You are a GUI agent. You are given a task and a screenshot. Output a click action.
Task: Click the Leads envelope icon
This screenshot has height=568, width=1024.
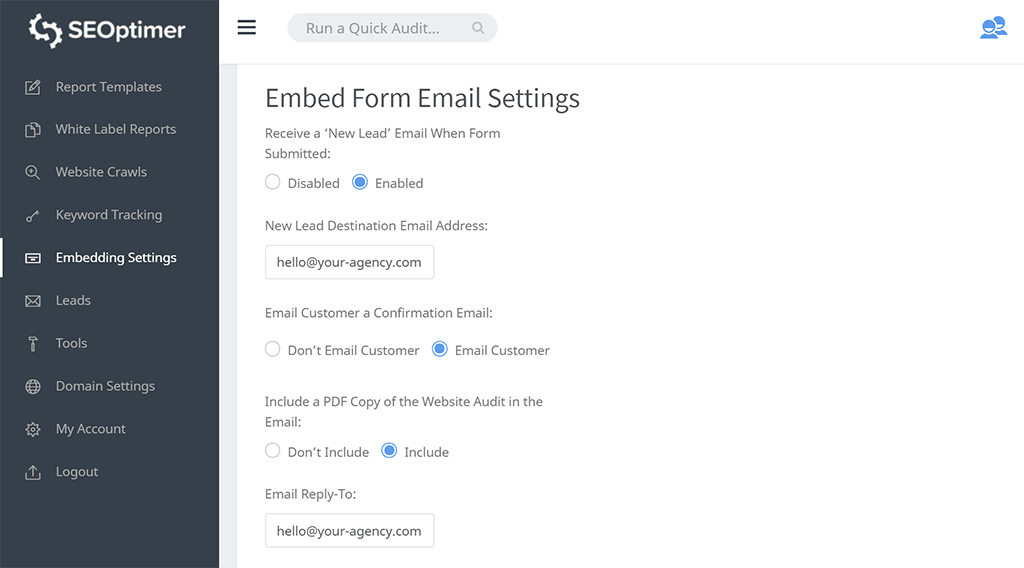(33, 301)
